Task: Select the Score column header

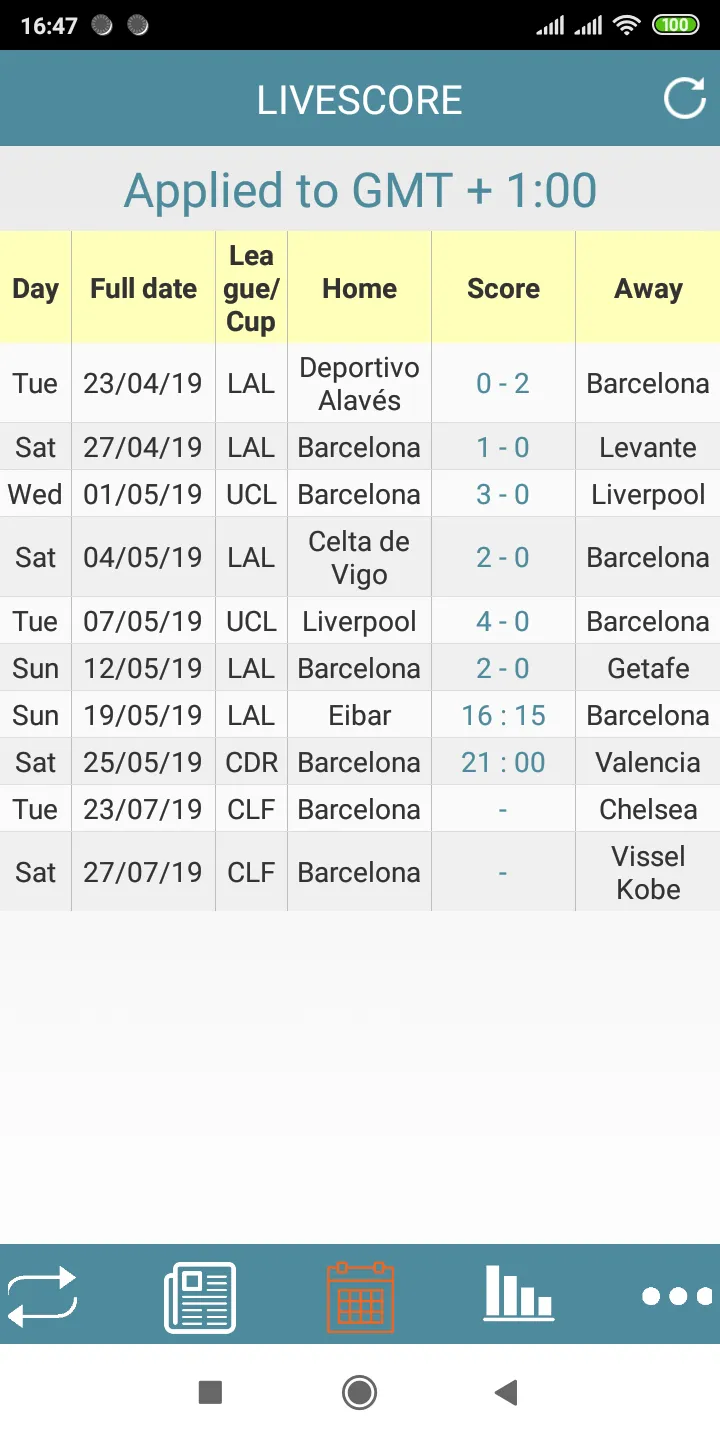Action: [503, 288]
